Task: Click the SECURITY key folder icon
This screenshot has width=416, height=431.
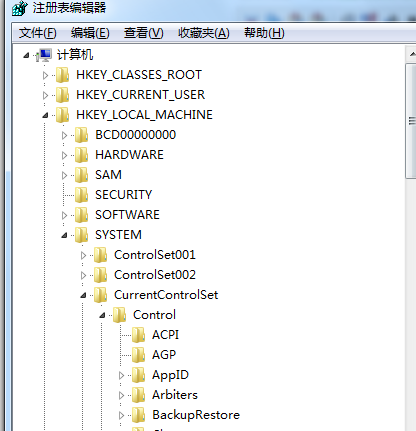Action: (81, 195)
